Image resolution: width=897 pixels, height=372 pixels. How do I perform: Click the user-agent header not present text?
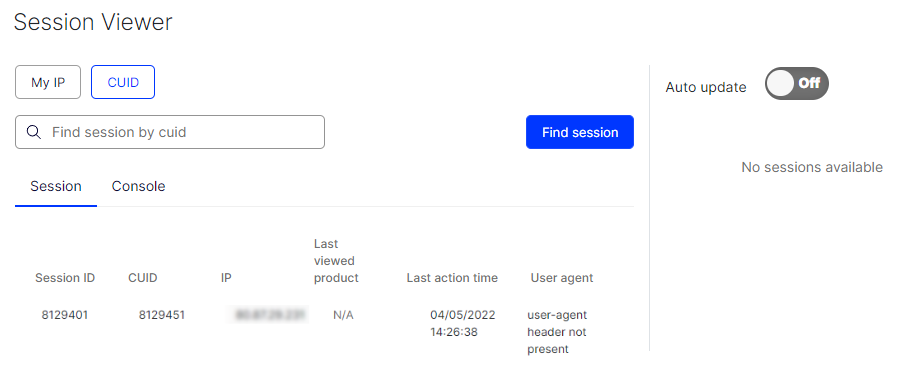(557, 332)
